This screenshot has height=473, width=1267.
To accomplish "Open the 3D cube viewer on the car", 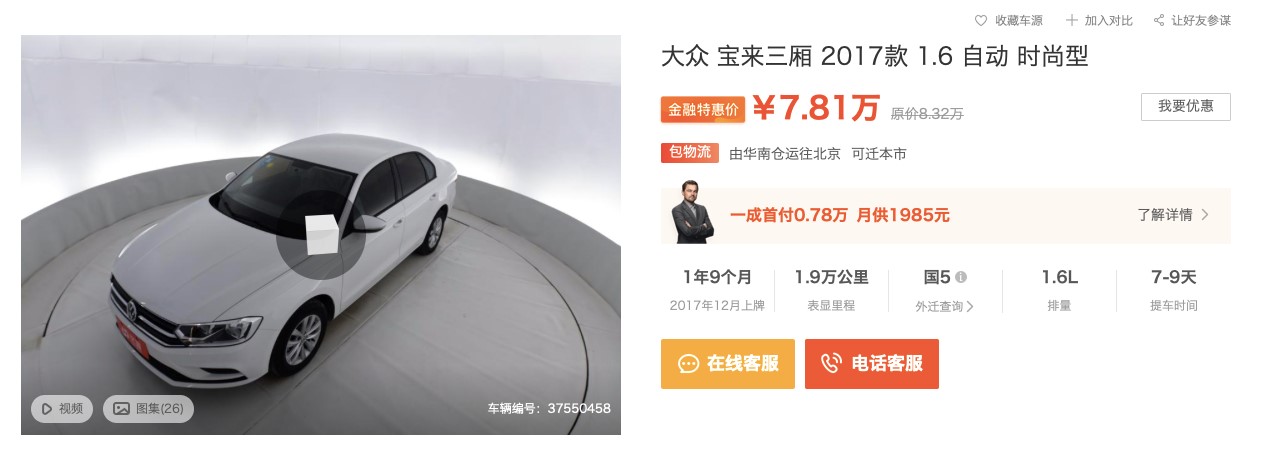I will pyautogui.click(x=321, y=235).
